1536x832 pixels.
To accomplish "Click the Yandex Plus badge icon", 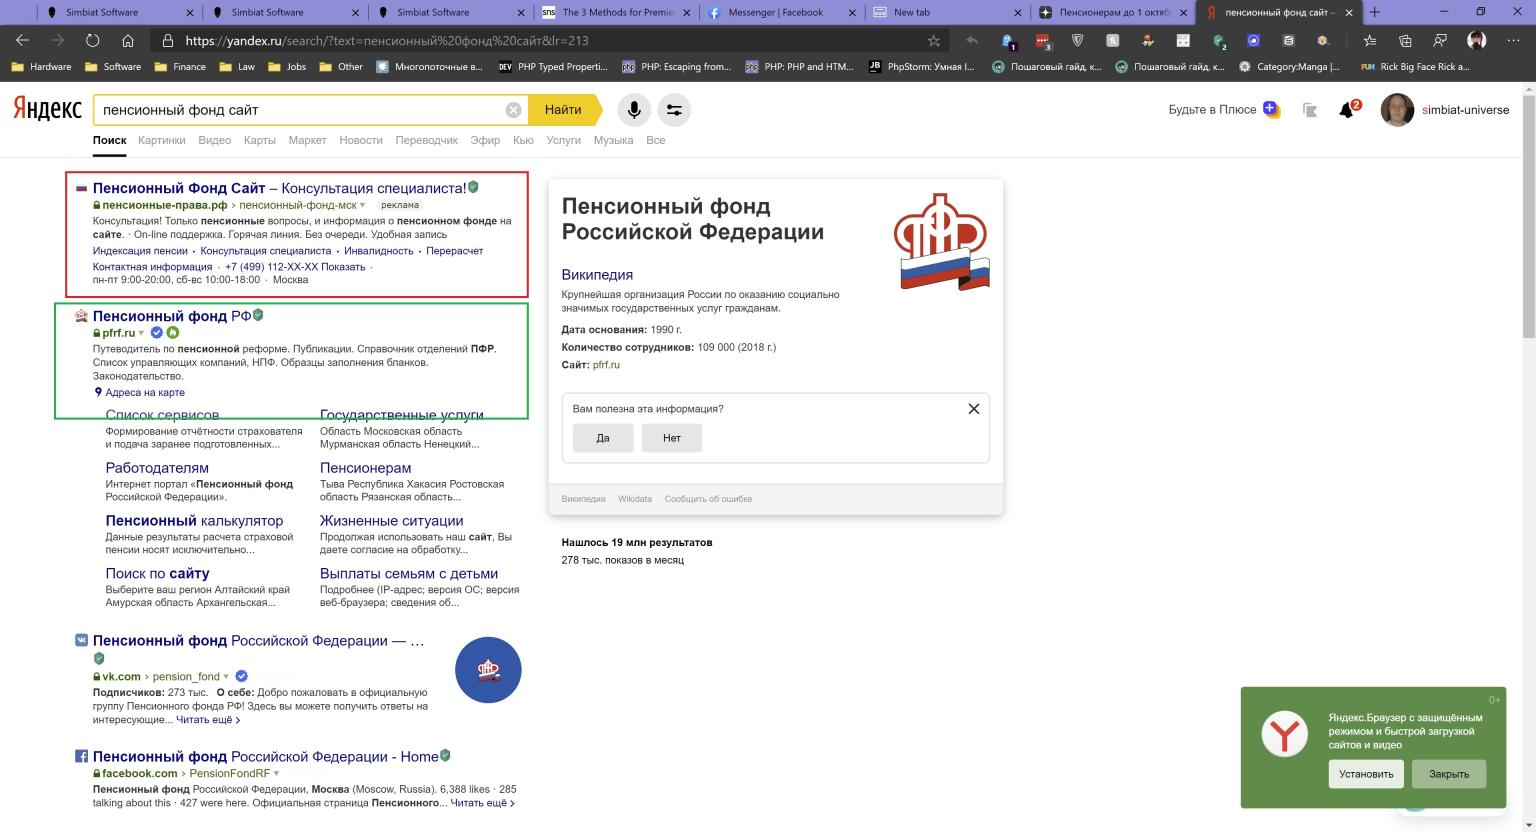I will [x=1271, y=109].
